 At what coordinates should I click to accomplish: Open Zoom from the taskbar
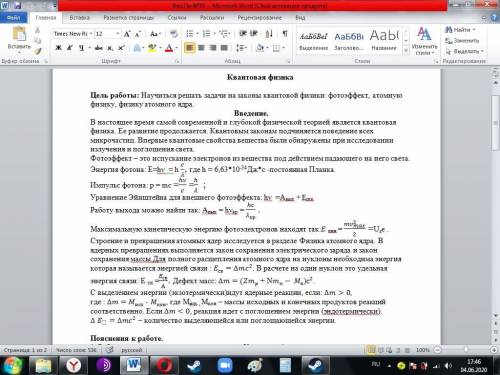[225, 365]
